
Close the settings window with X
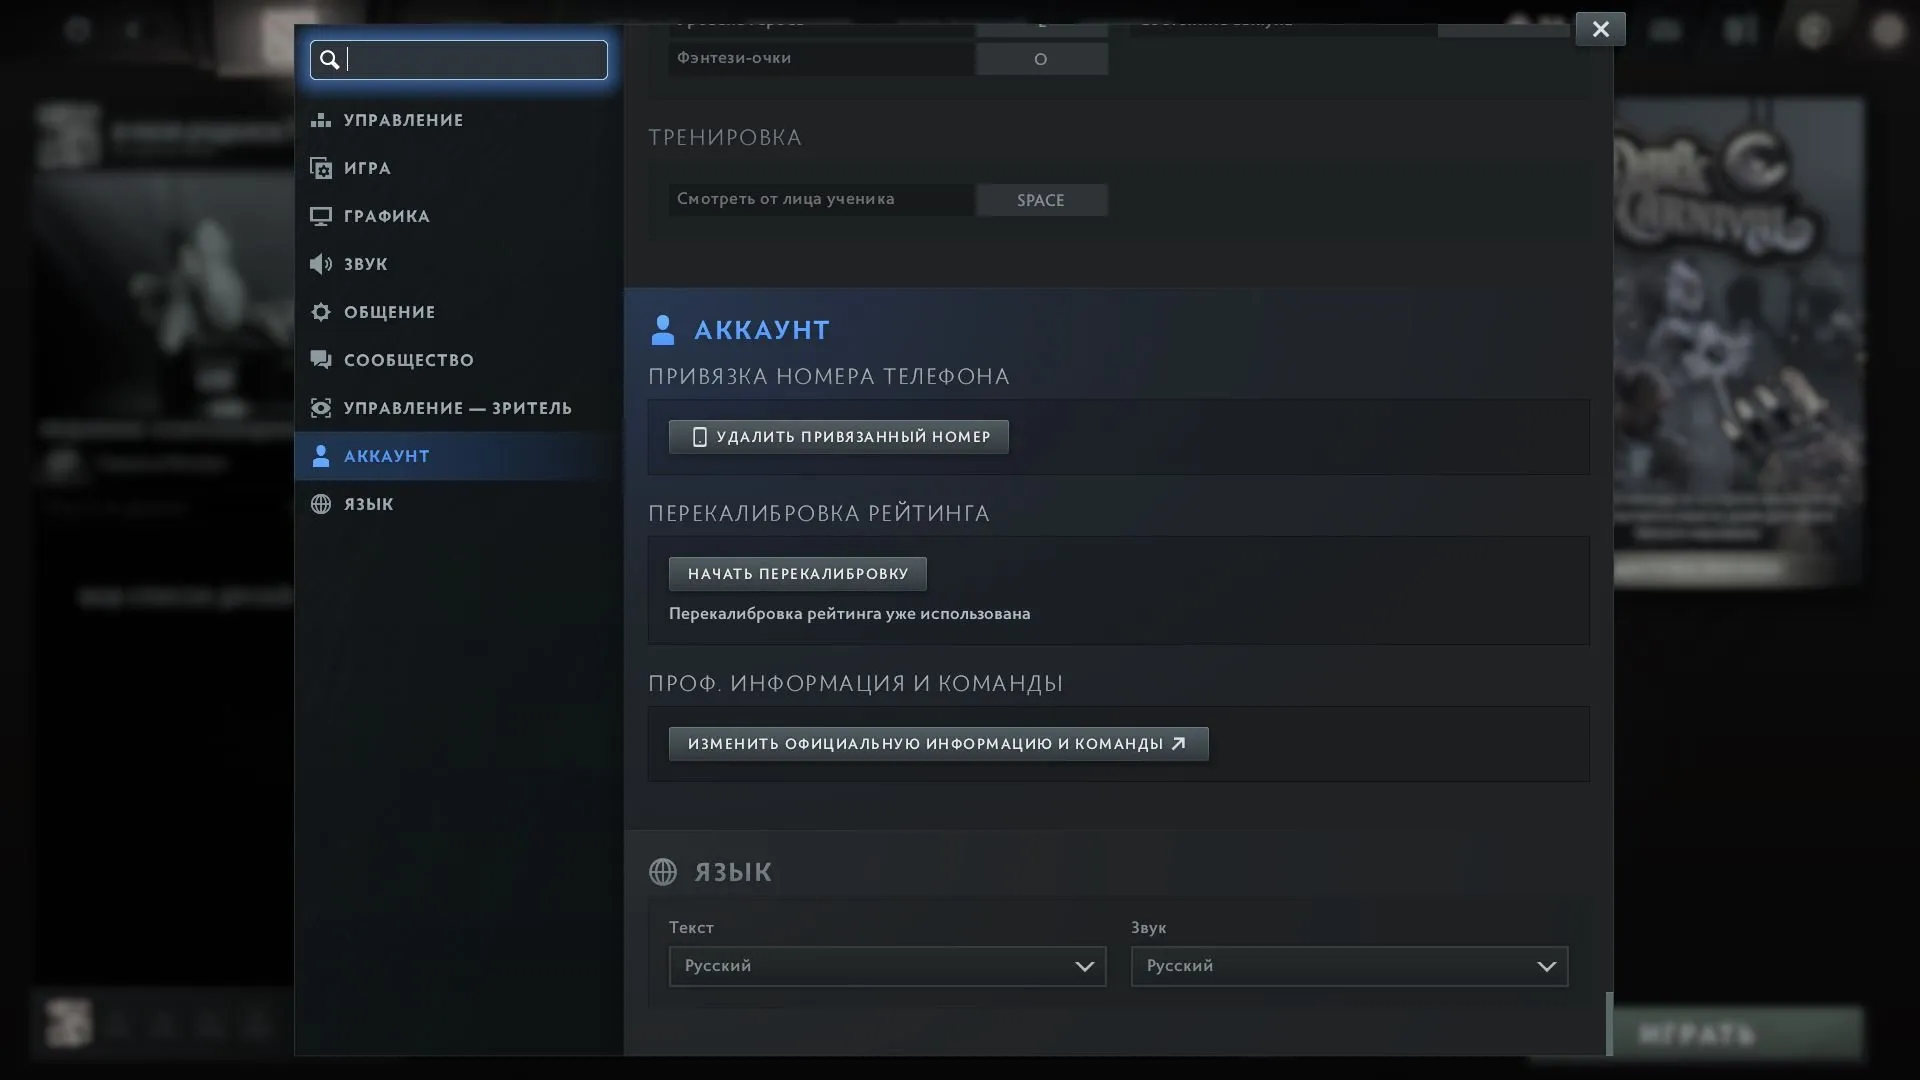[1601, 29]
